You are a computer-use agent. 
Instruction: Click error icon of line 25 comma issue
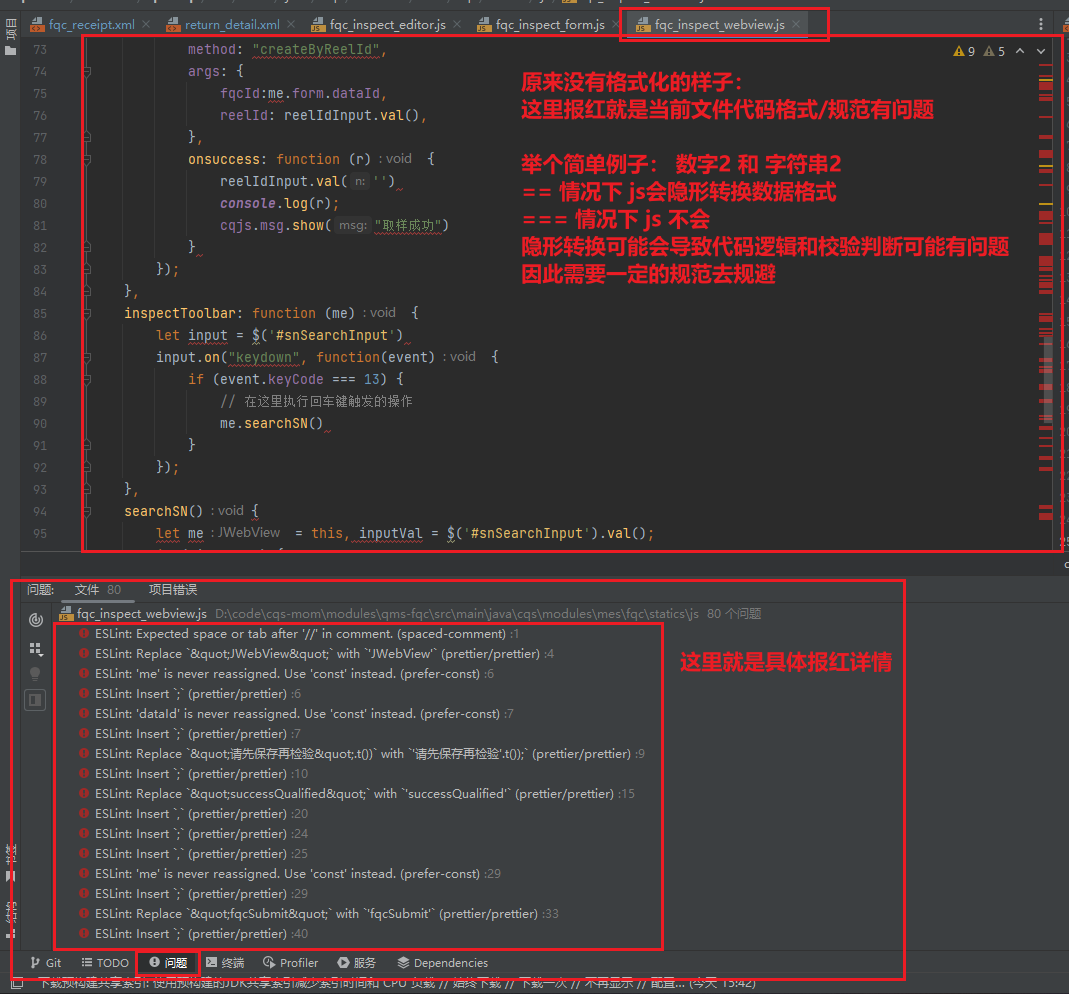pos(84,854)
